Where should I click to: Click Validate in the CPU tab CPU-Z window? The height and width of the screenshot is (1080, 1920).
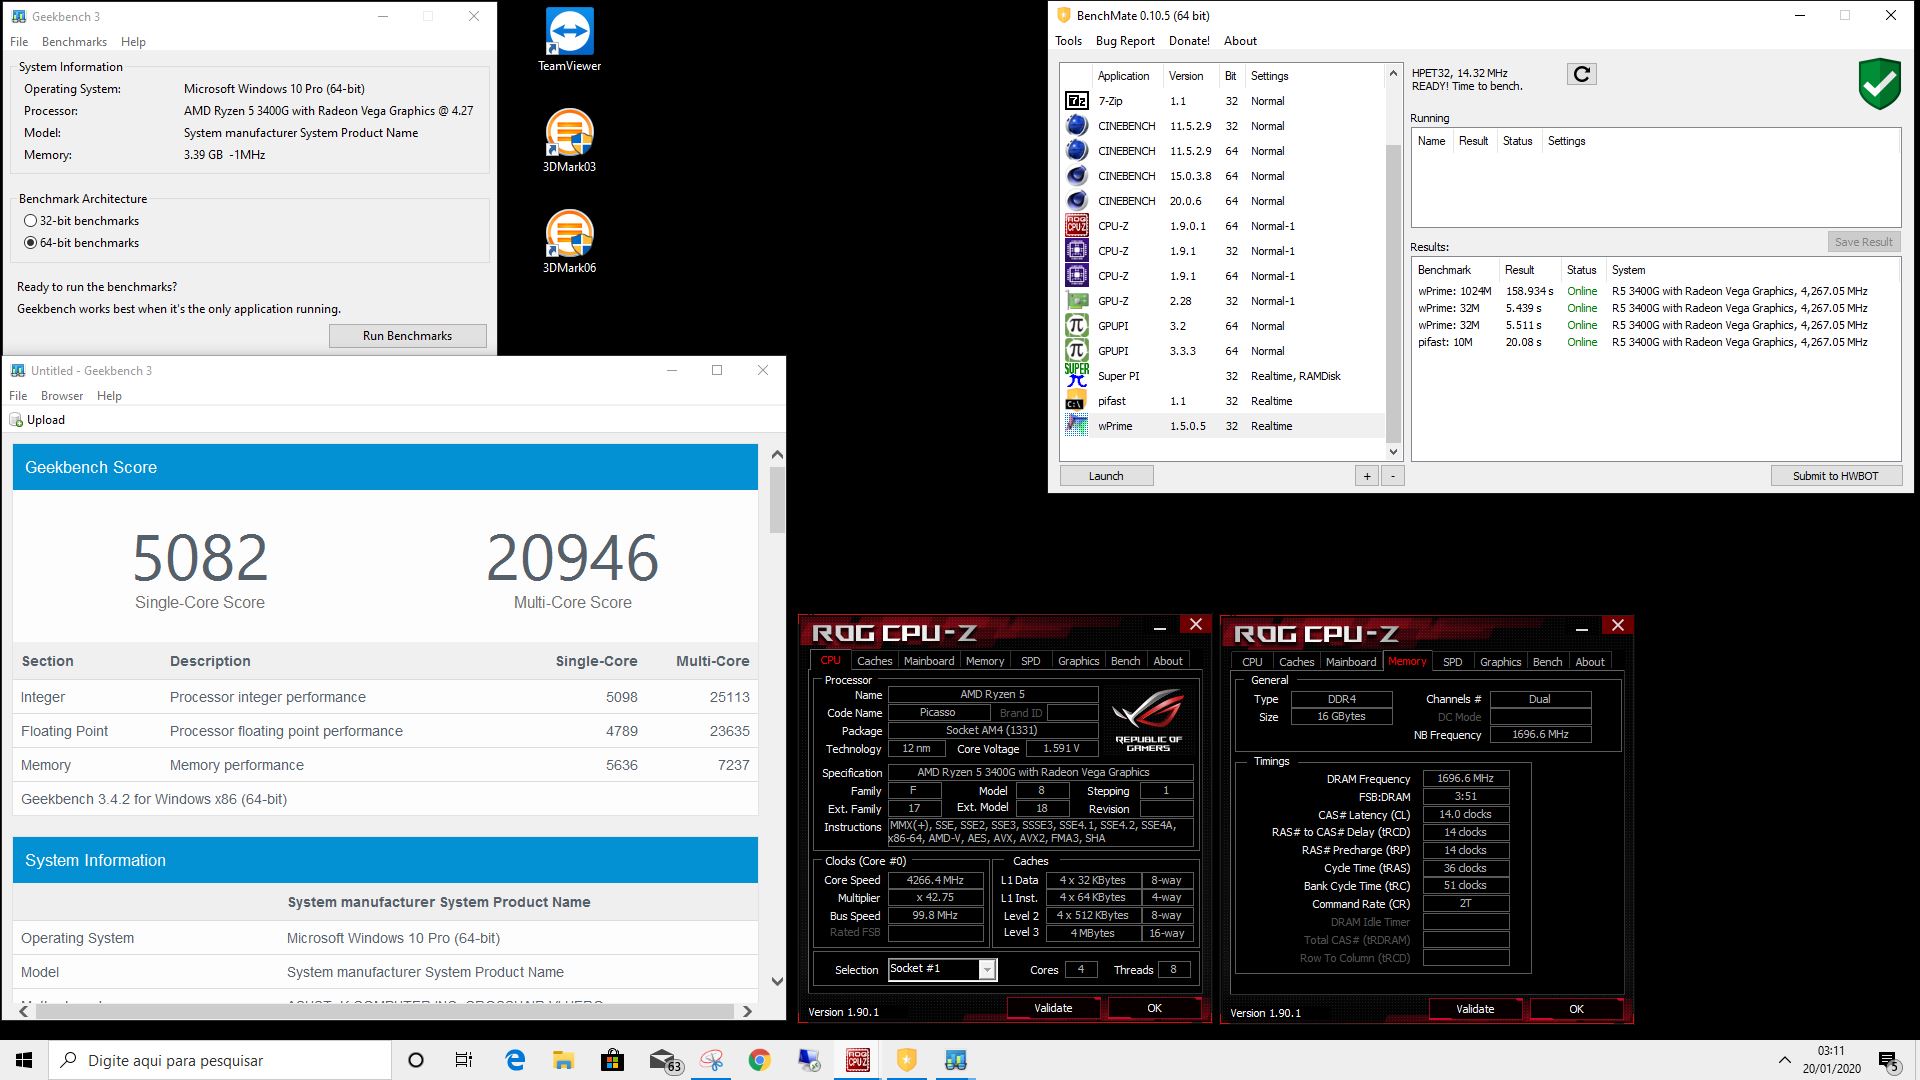(x=1052, y=1008)
